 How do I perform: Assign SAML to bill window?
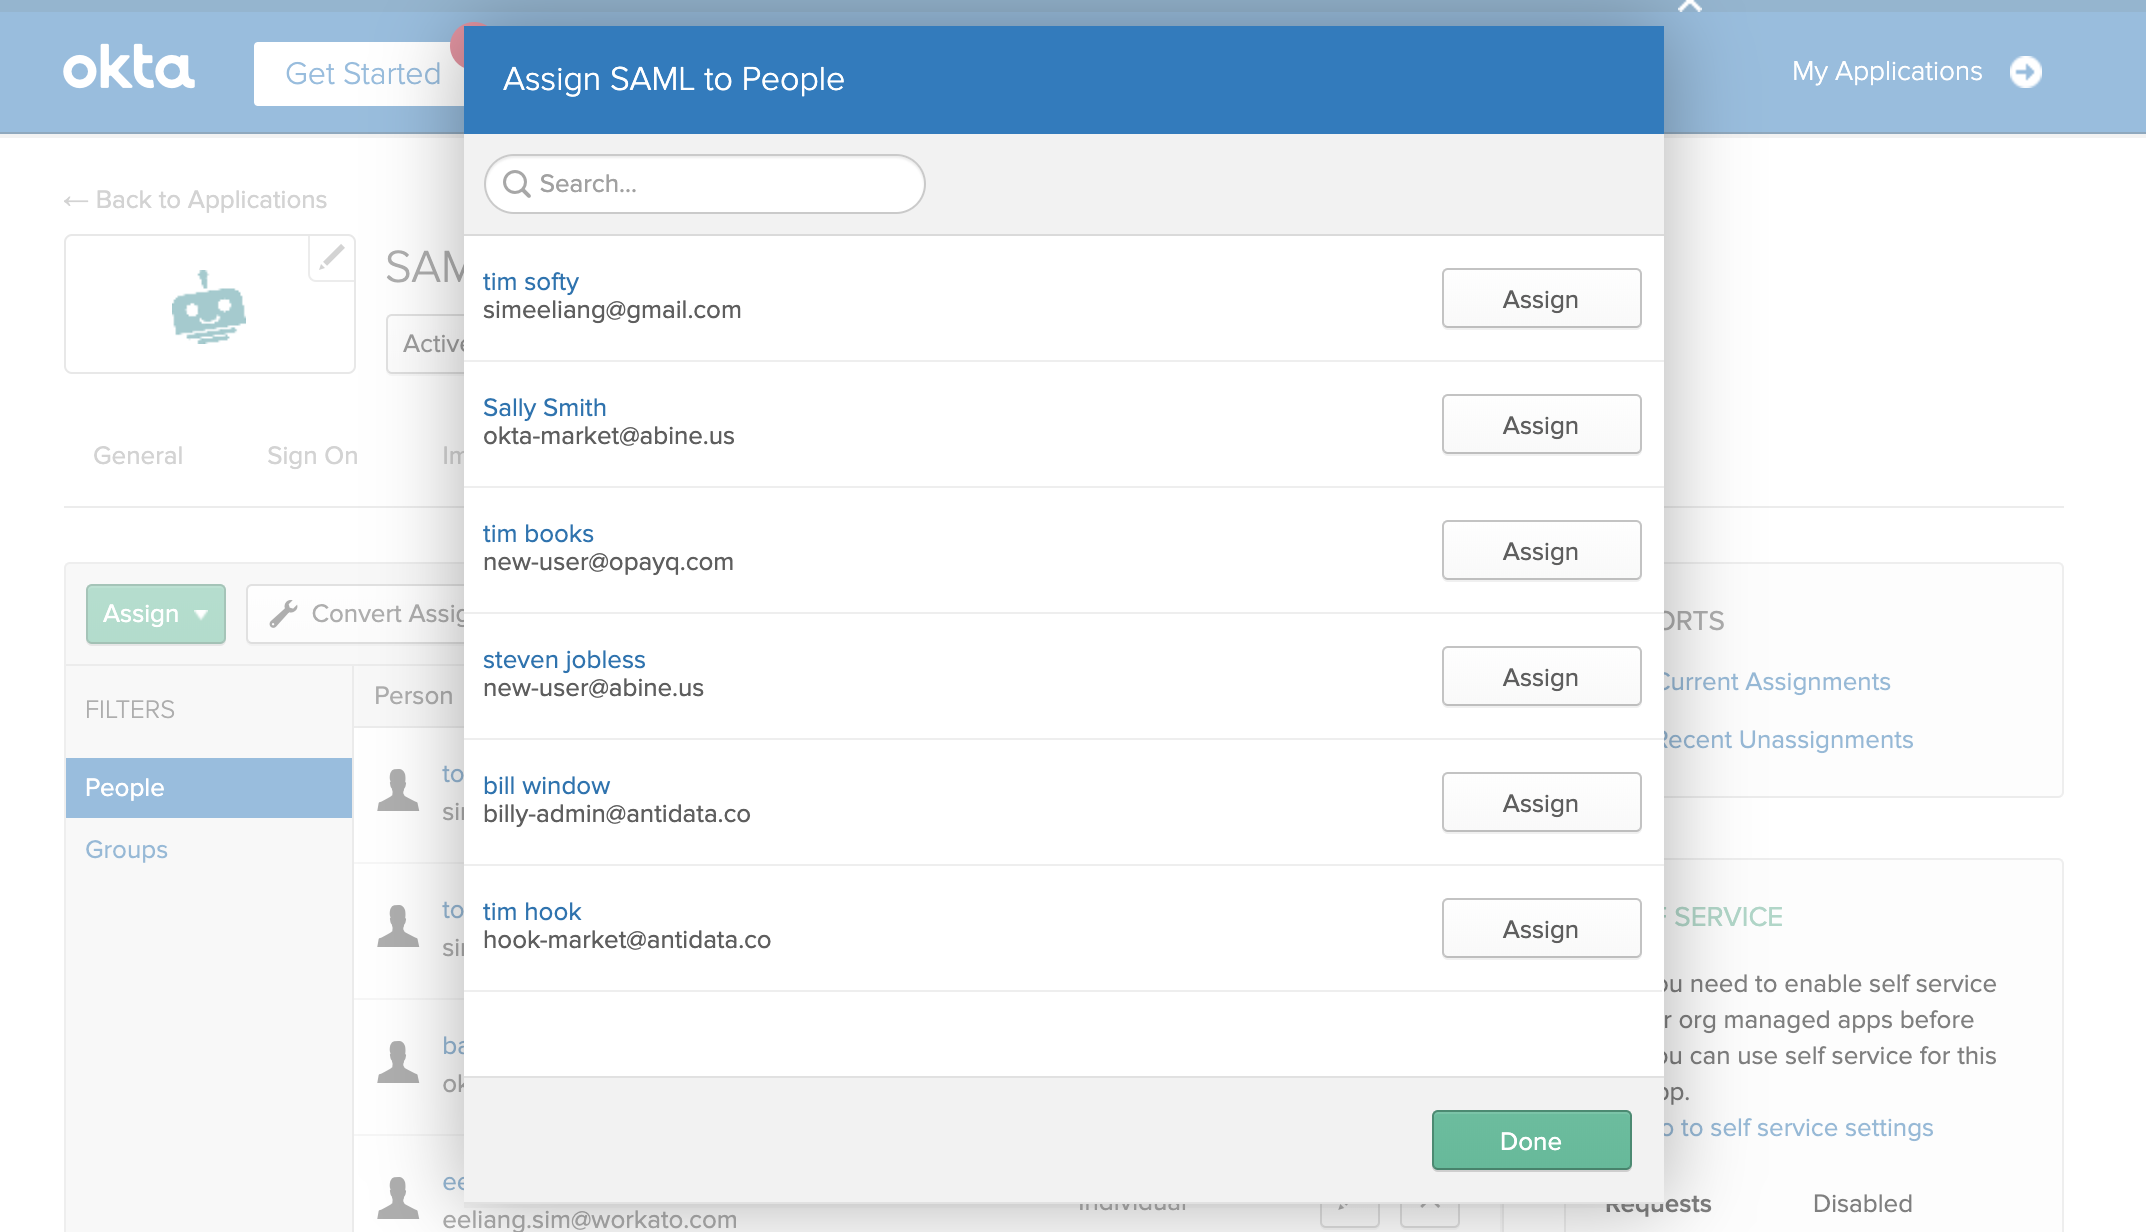tap(1540, 803)
